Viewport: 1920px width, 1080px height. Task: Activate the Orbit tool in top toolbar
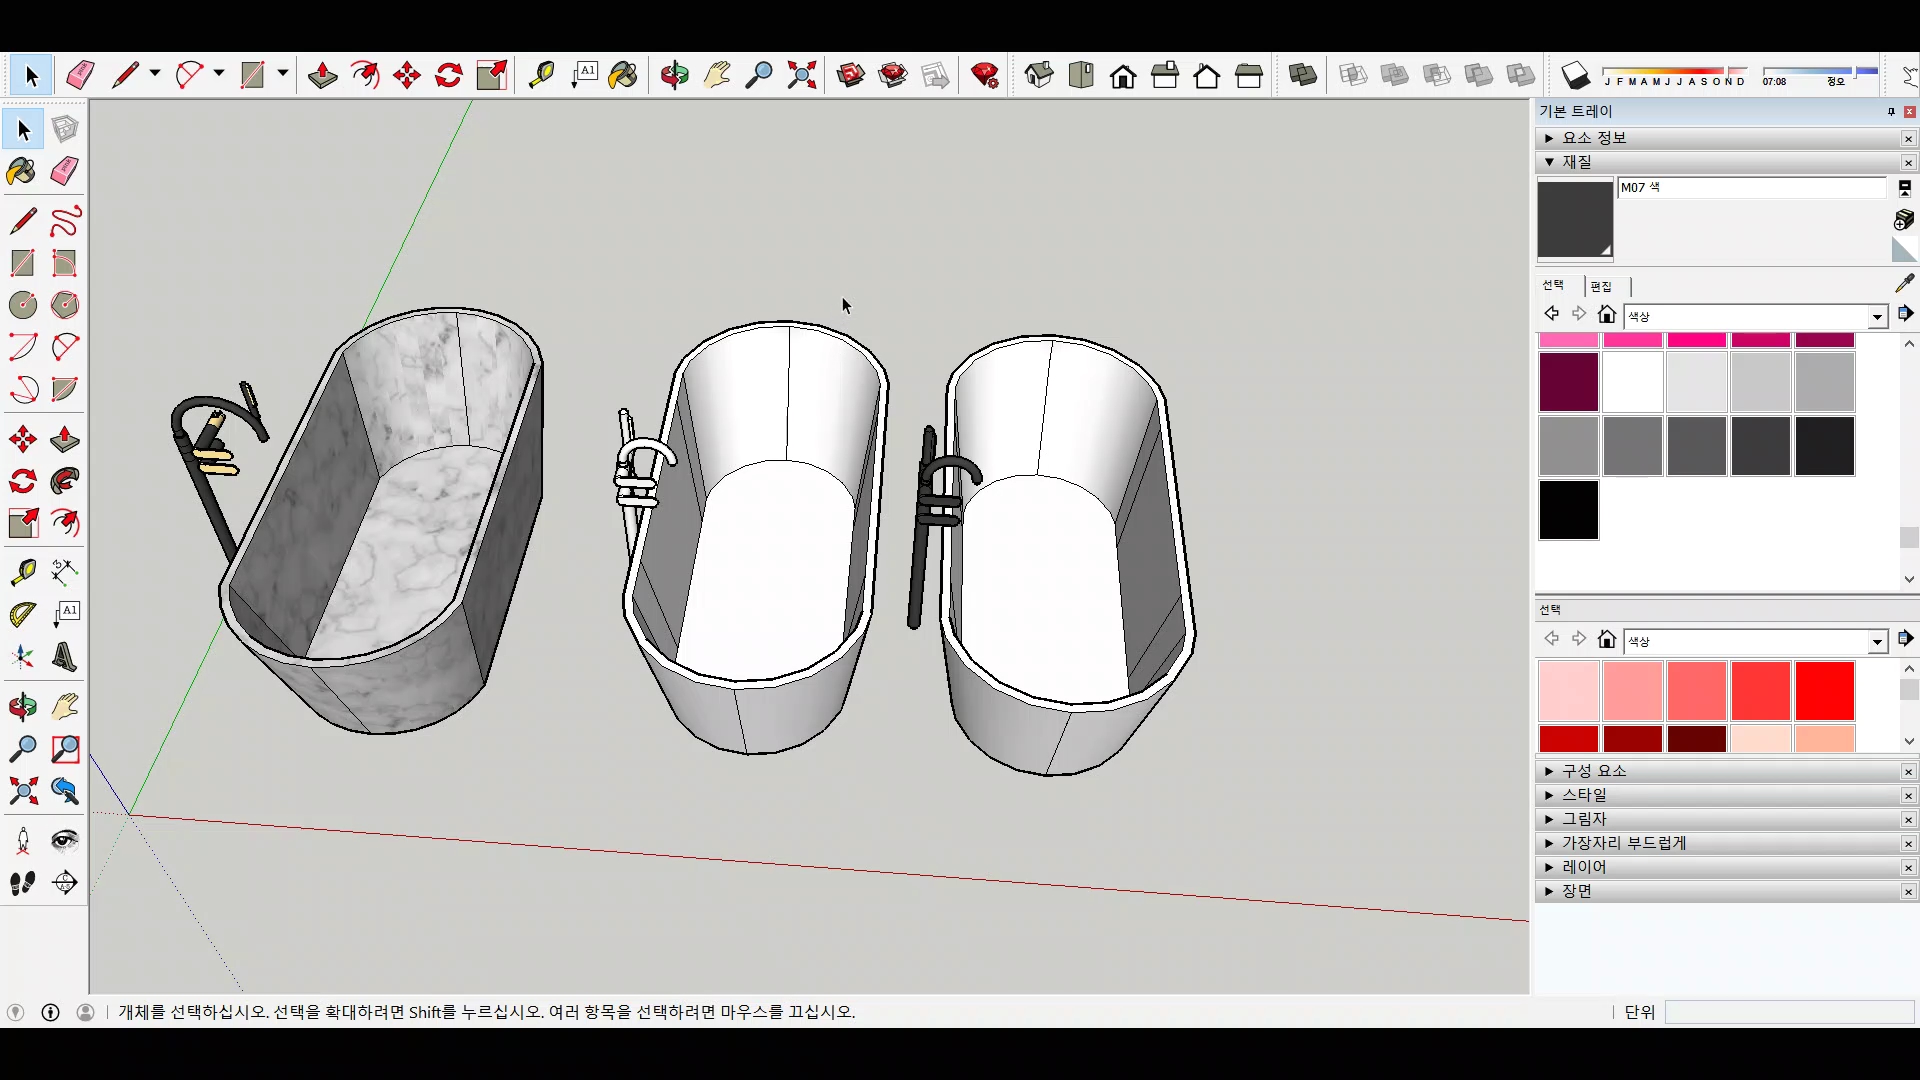tap(674, 75)
